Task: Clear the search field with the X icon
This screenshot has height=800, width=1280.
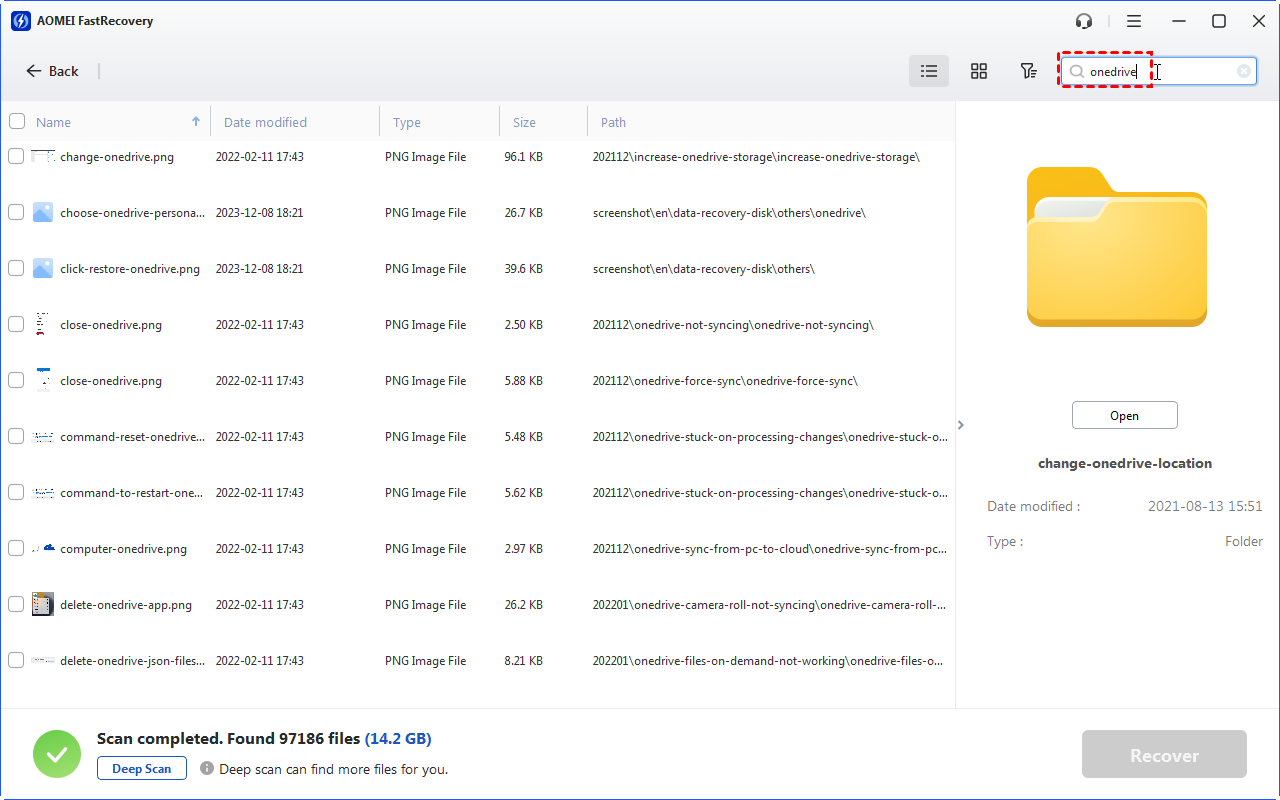Action: [x=1243, y=71]
